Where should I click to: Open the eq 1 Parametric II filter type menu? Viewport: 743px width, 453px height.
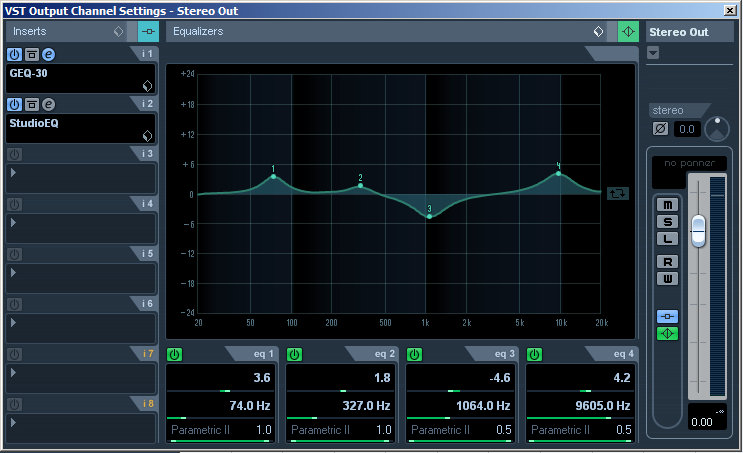[x=200, y=430]
